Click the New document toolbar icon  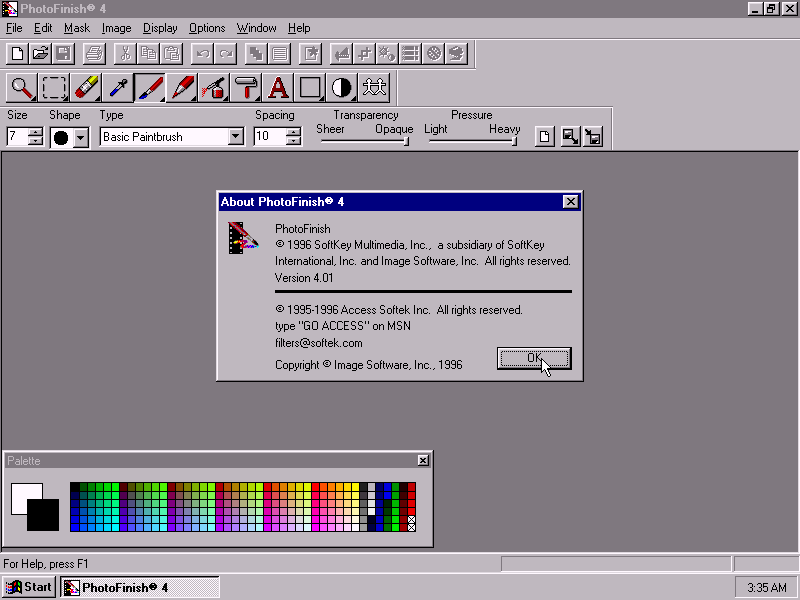tap(17, 54)
